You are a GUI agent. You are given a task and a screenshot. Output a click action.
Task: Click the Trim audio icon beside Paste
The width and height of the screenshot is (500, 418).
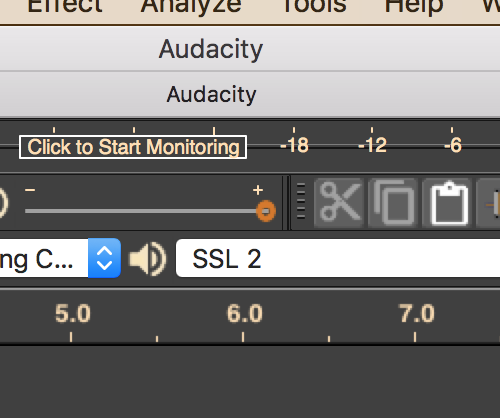click(489, 203)
